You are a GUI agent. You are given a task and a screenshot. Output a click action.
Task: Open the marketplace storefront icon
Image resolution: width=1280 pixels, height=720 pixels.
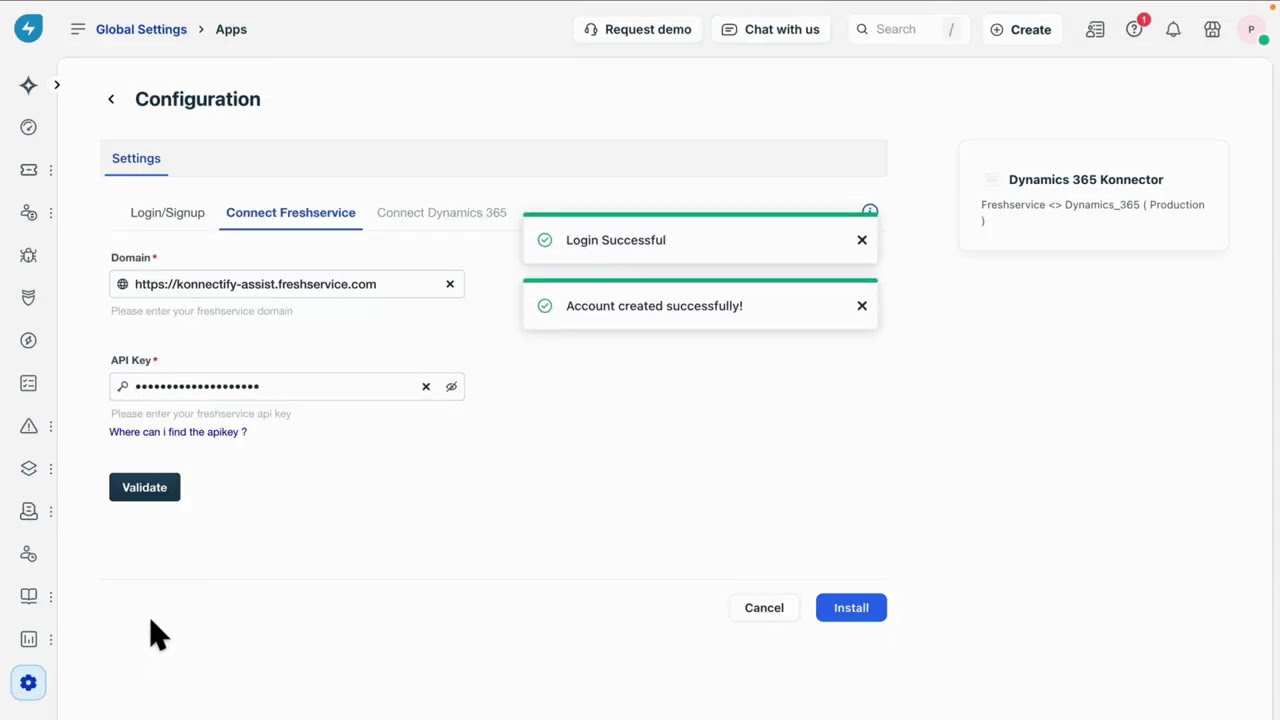1212,29
